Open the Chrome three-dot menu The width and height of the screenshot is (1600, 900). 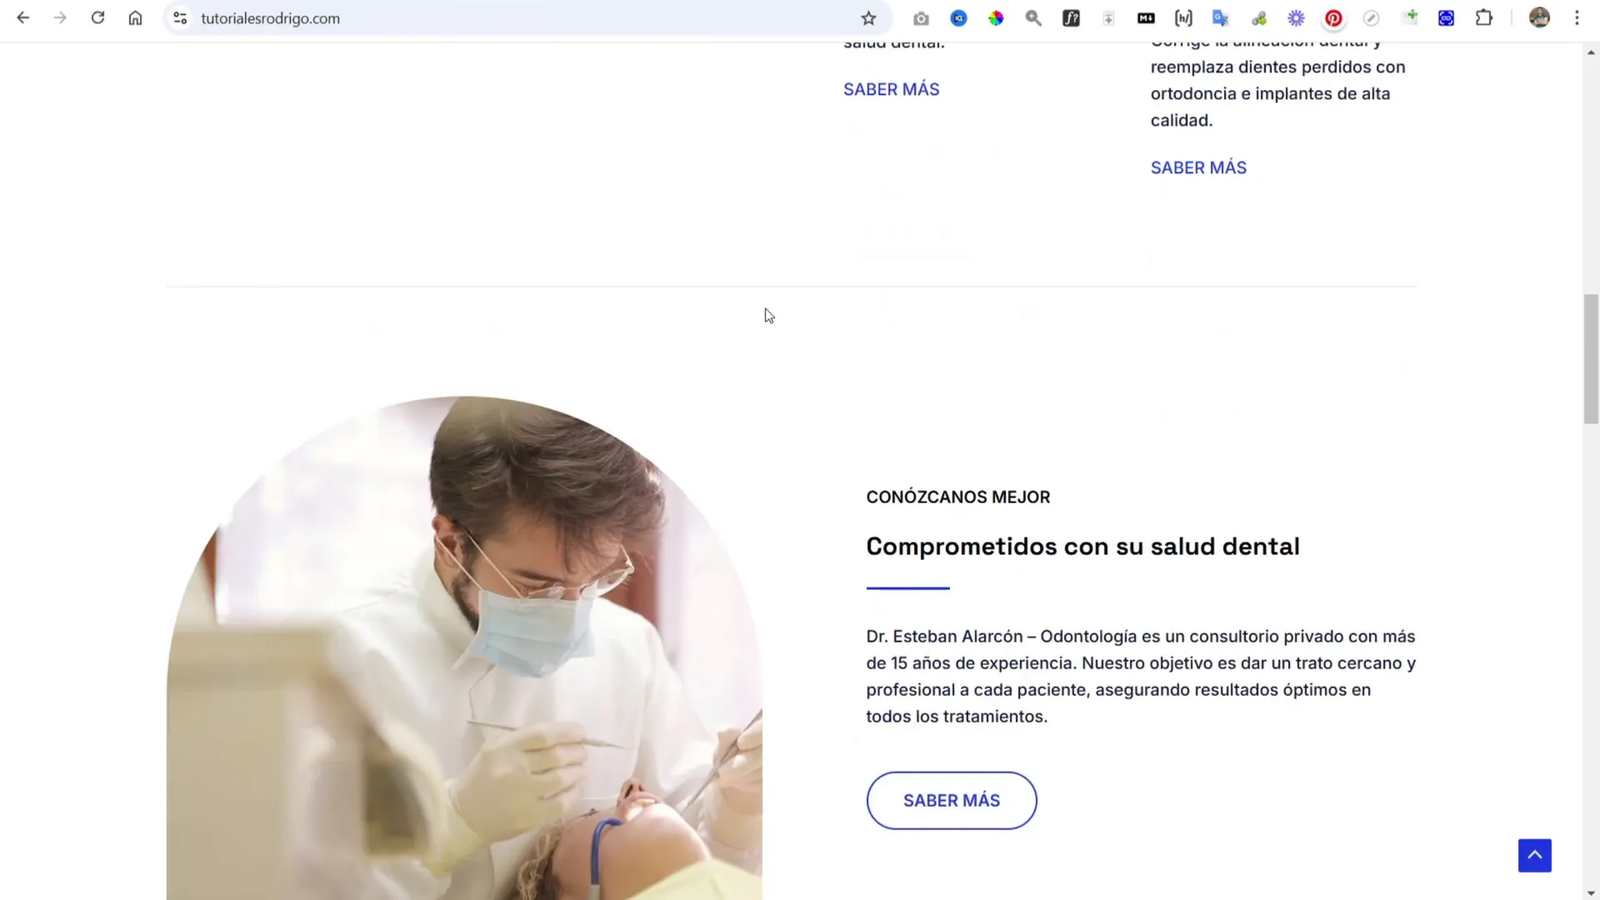pyautogui.click(x=1578, y=18)
